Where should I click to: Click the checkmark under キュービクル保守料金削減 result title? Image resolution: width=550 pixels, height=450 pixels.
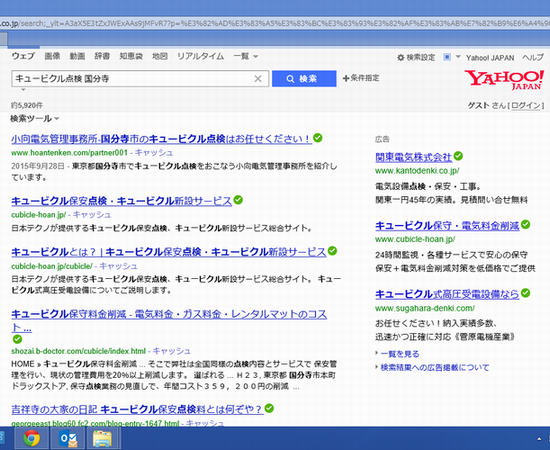pyautogui.click(x=17, y=339)
